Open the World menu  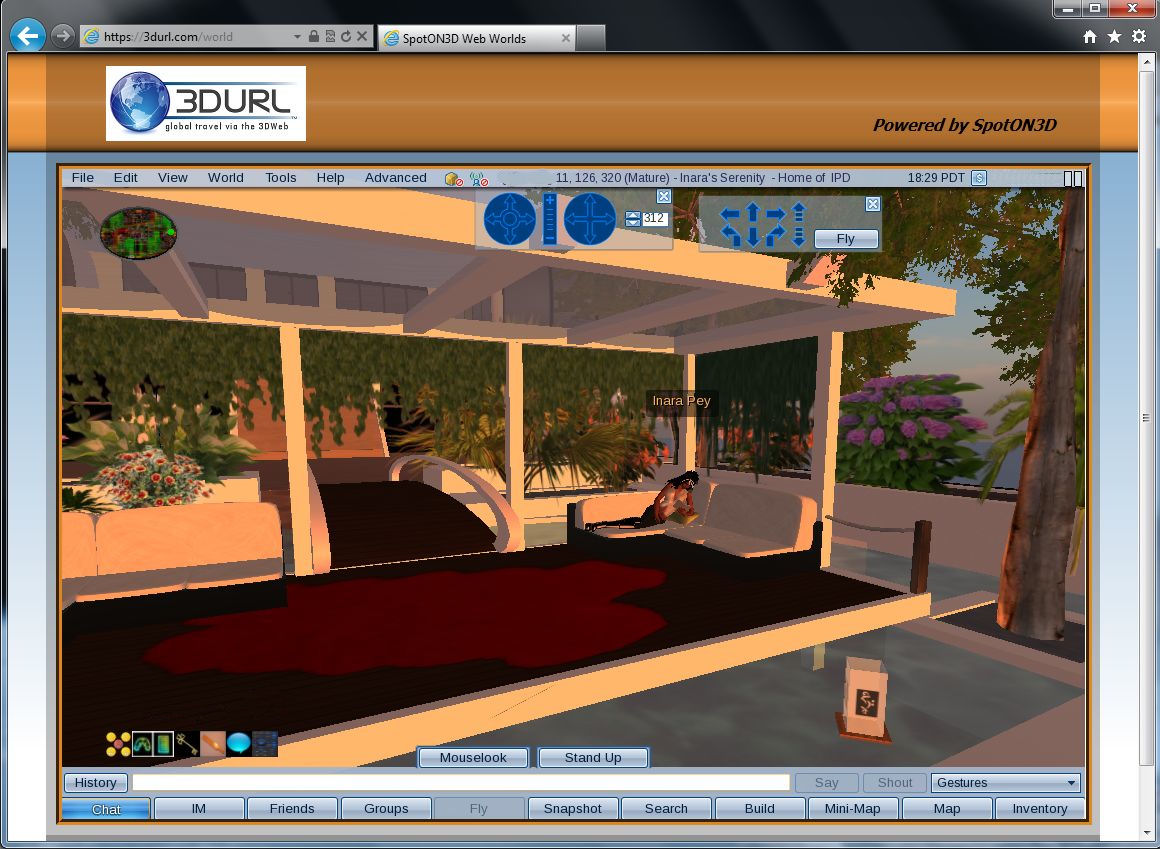[x=225, y=178]
